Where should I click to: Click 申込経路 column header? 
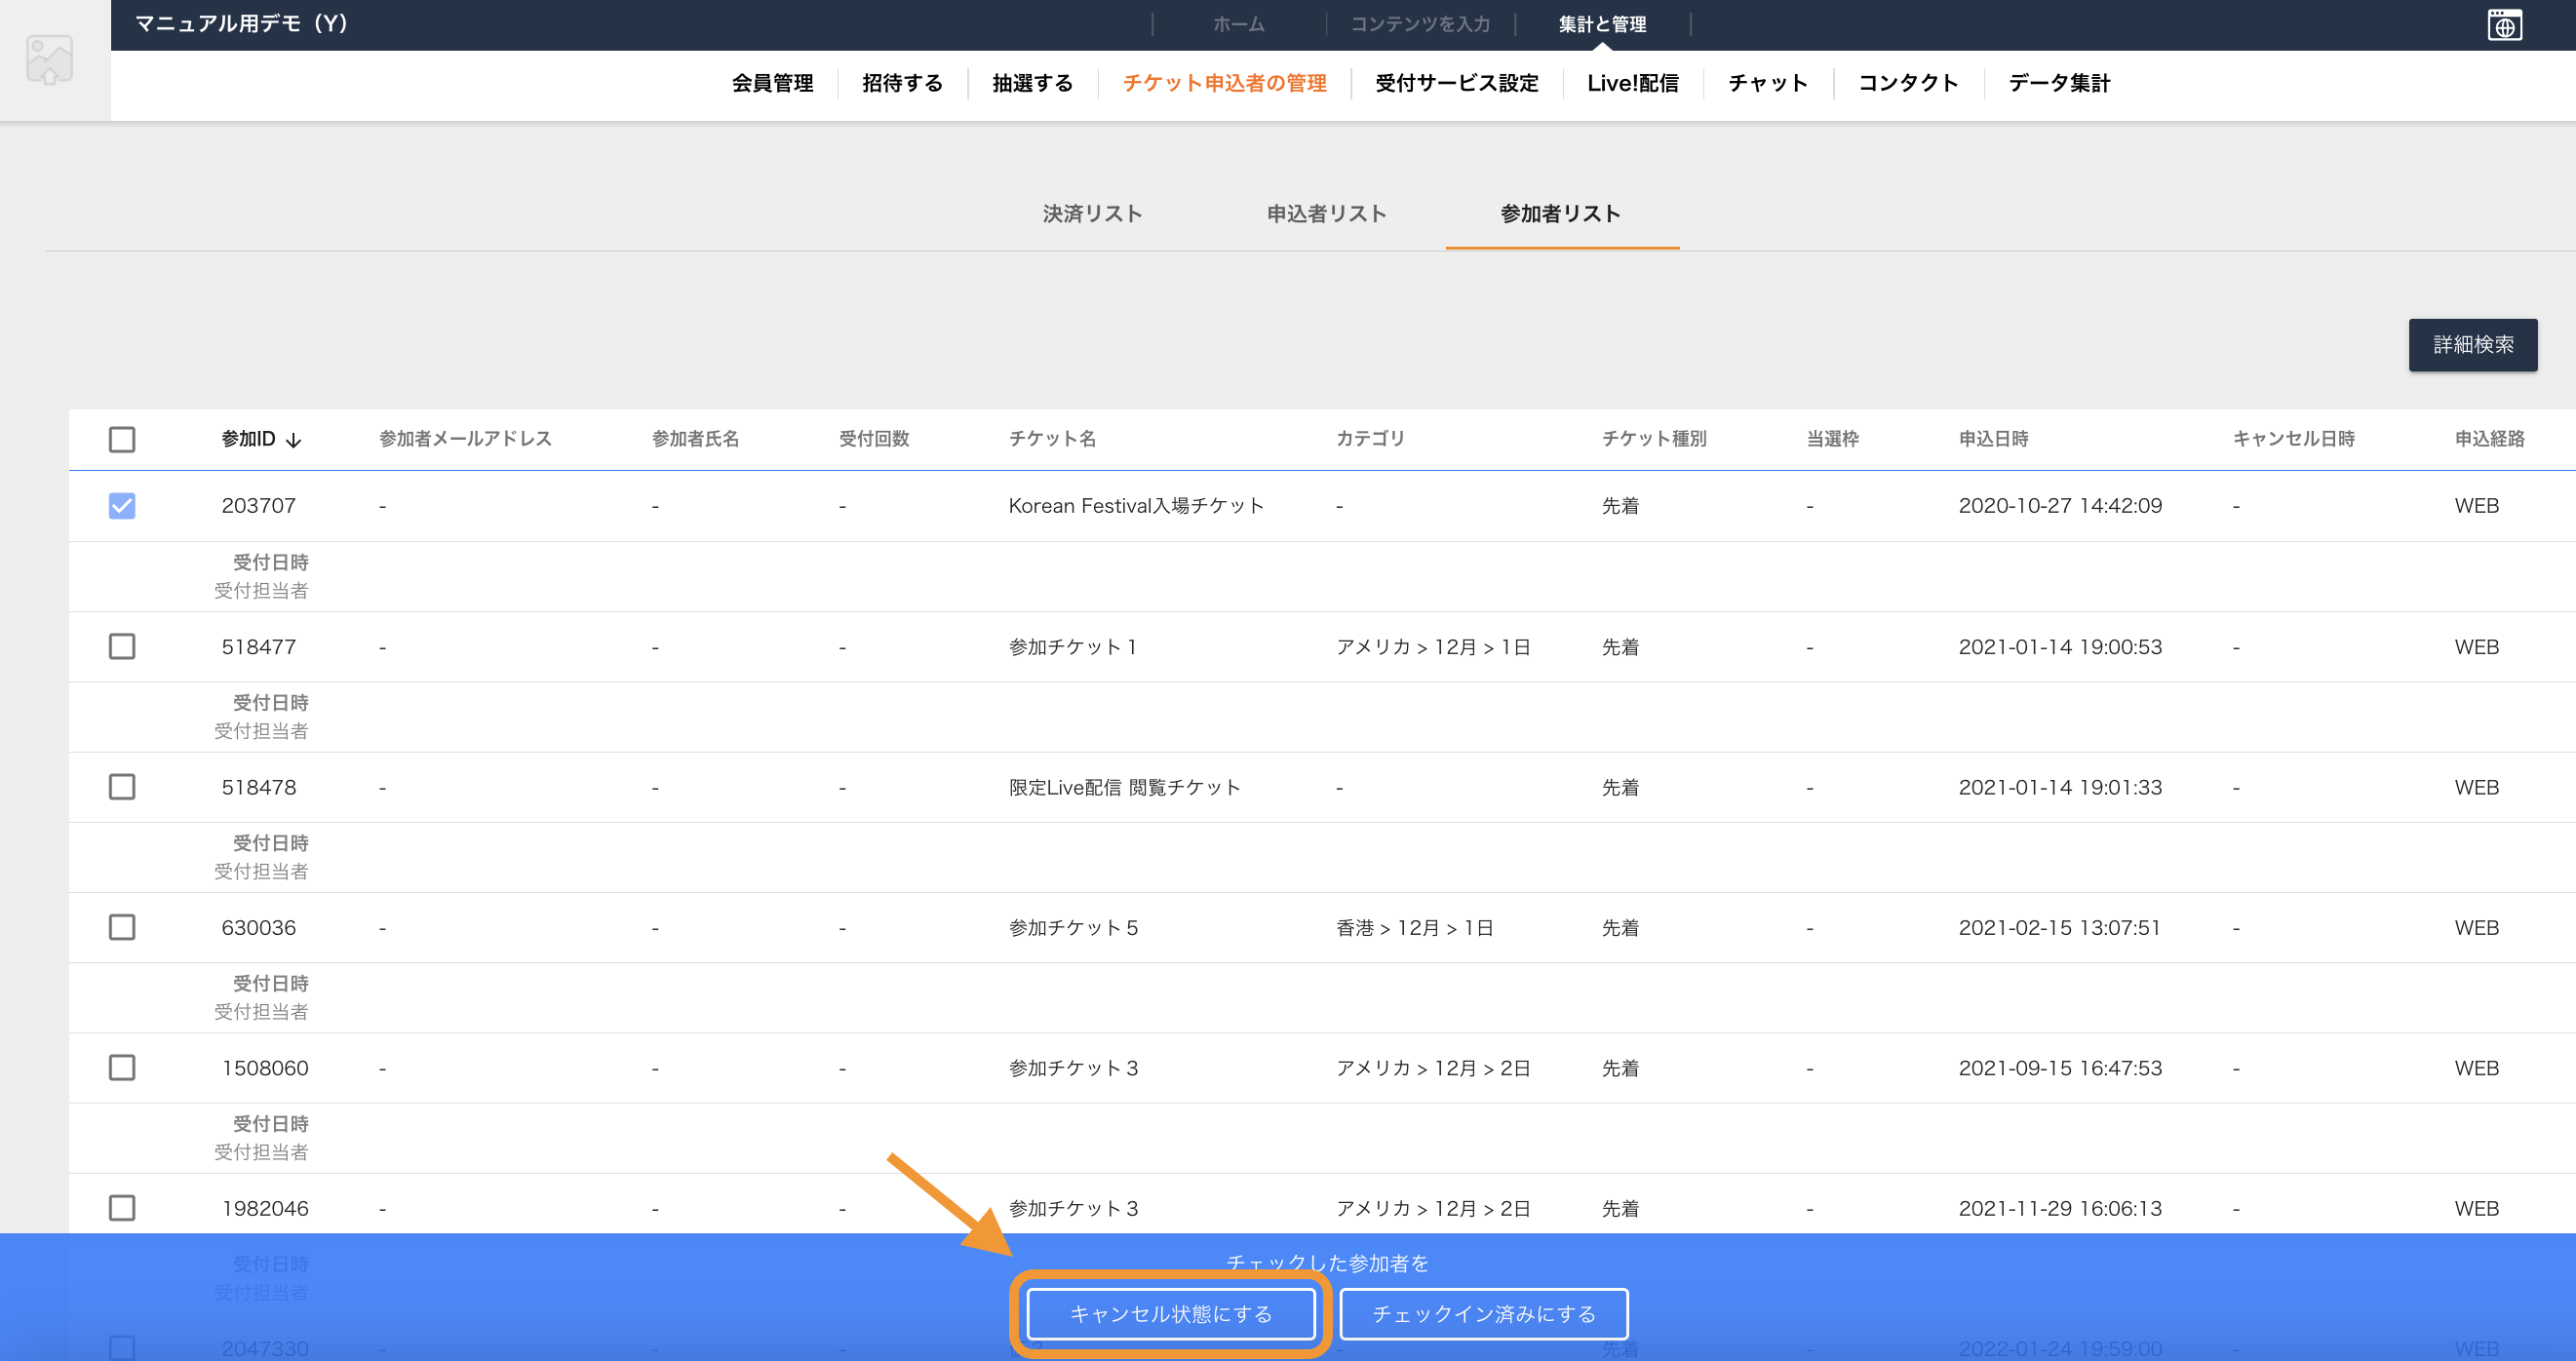point(2489,439)
